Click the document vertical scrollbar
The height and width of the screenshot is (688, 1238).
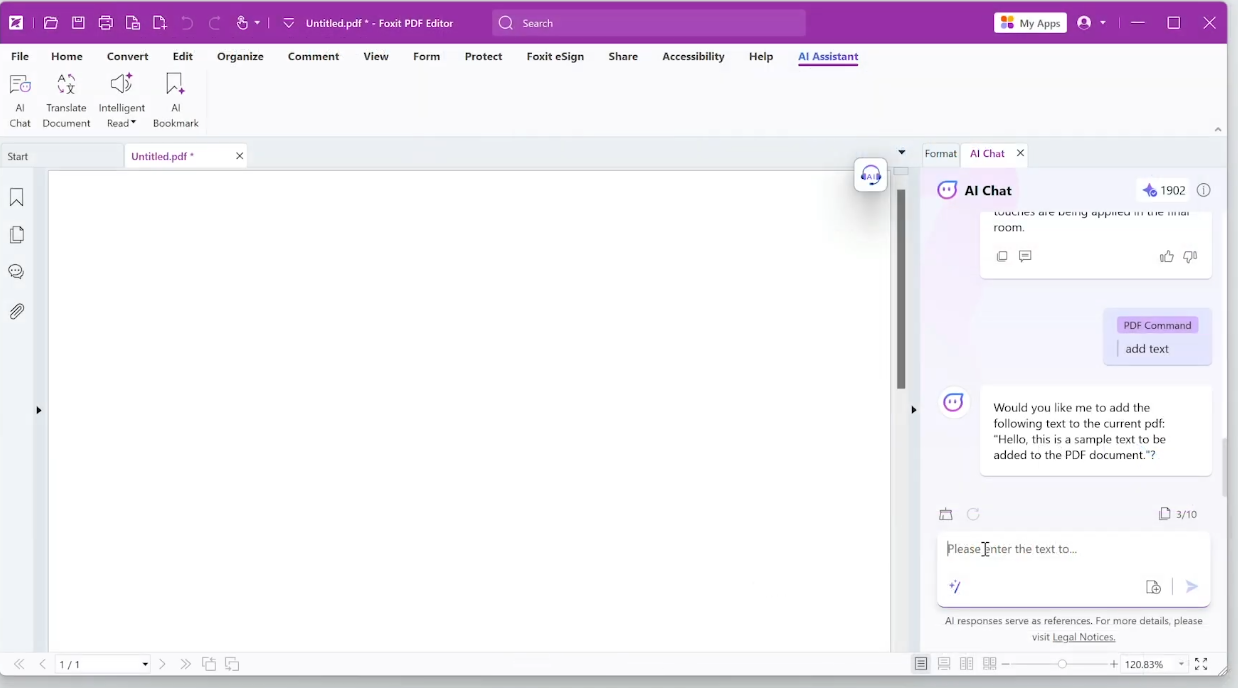coord(901,290)
